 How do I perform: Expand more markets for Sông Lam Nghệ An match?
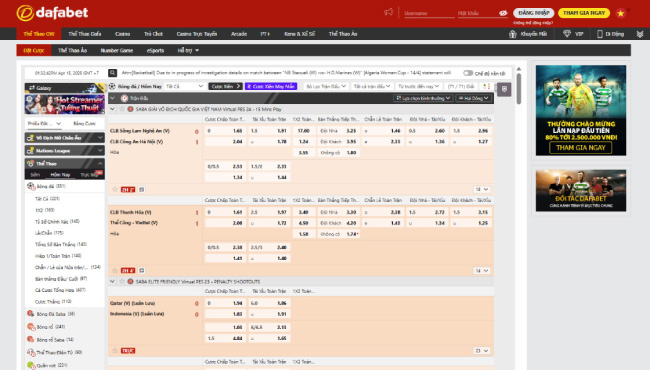coord(482,189)
